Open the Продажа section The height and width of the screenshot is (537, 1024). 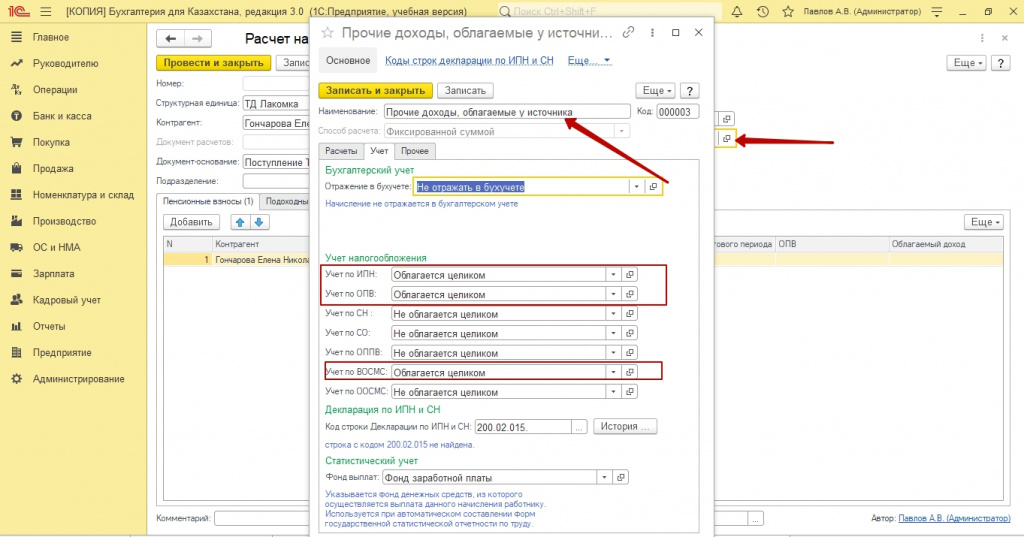(x=53, y=169)
